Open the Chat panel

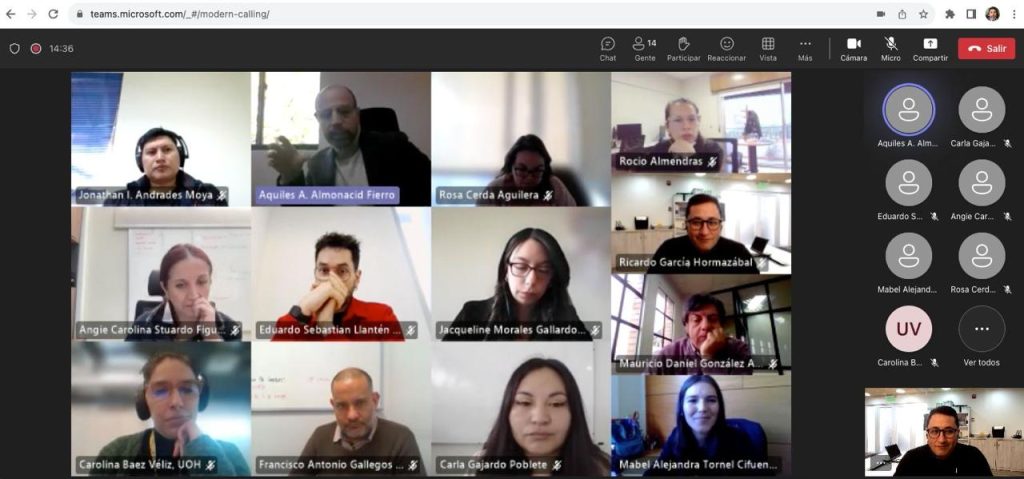[x=607, y=49]
